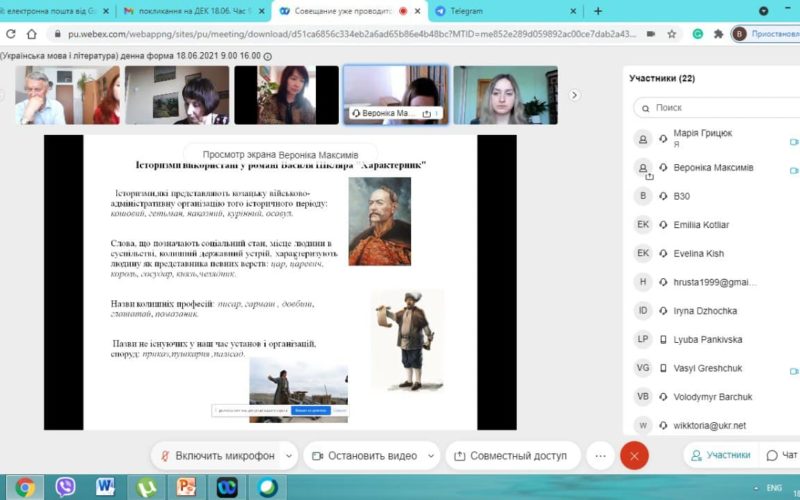Open the more options ellipsis menu
Image resolution: width=800 pixels, height=500 pixels.
click(600, 455)
